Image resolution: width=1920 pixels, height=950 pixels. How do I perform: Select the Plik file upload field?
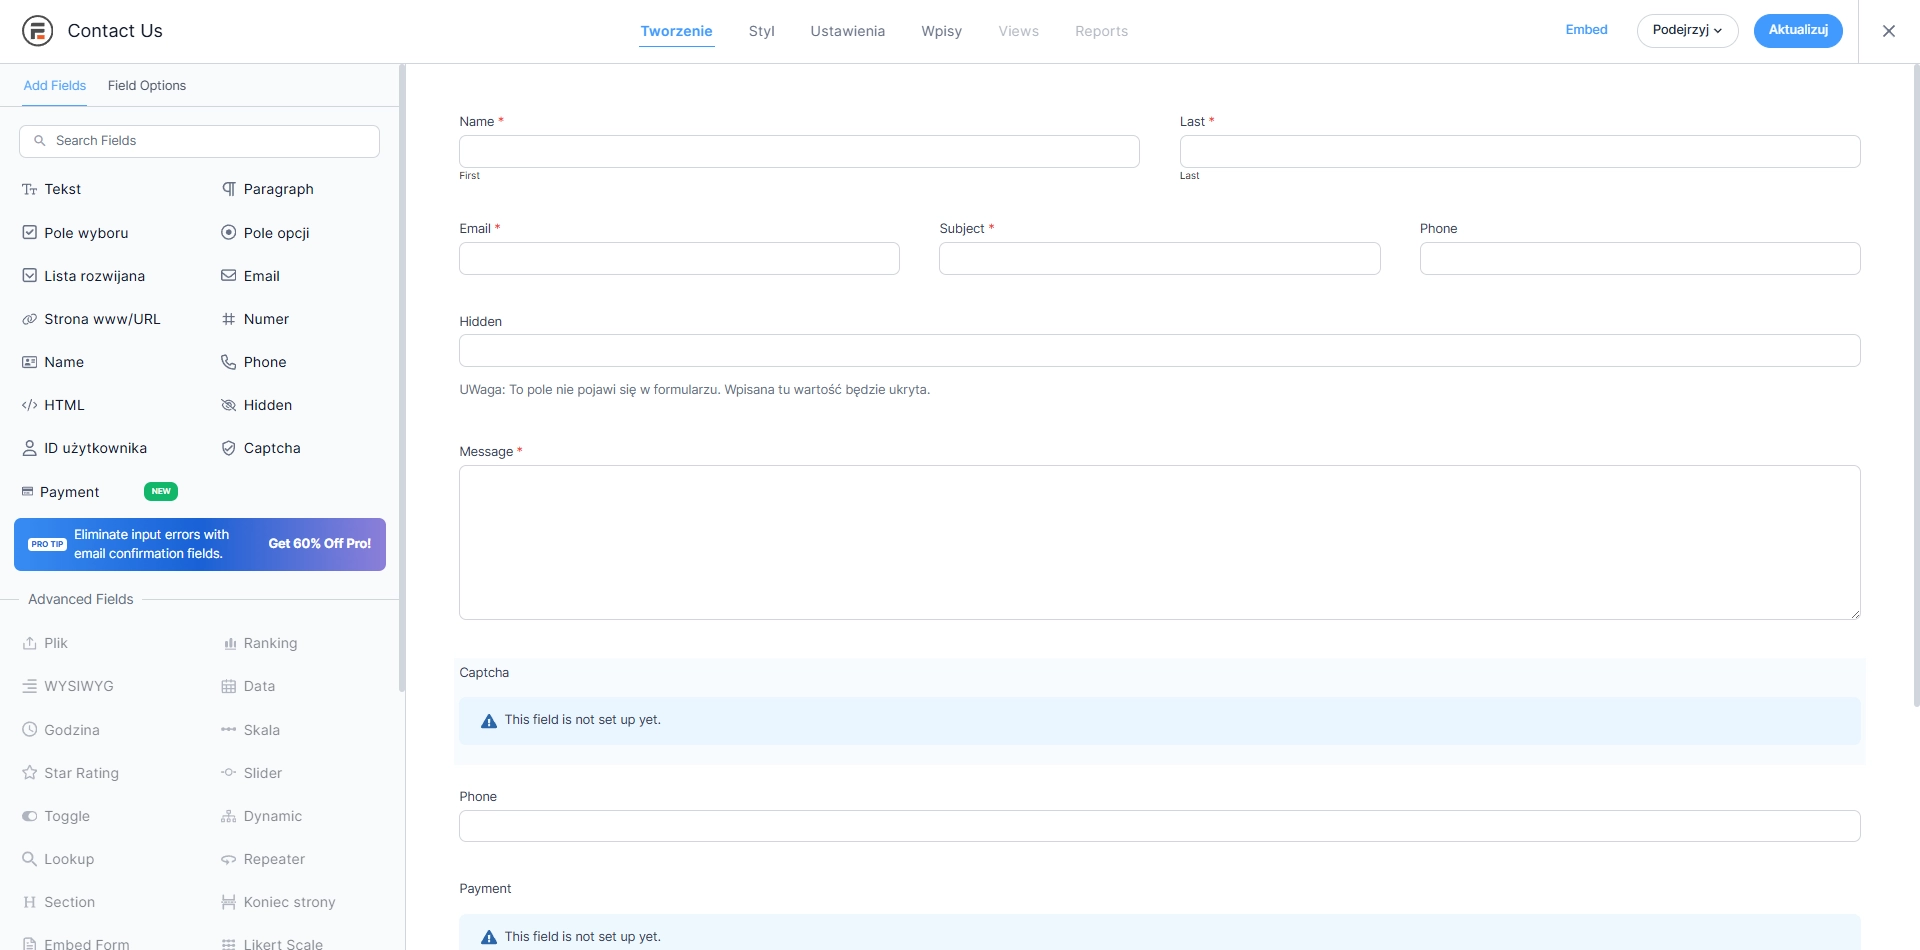[x=45, y=643]
